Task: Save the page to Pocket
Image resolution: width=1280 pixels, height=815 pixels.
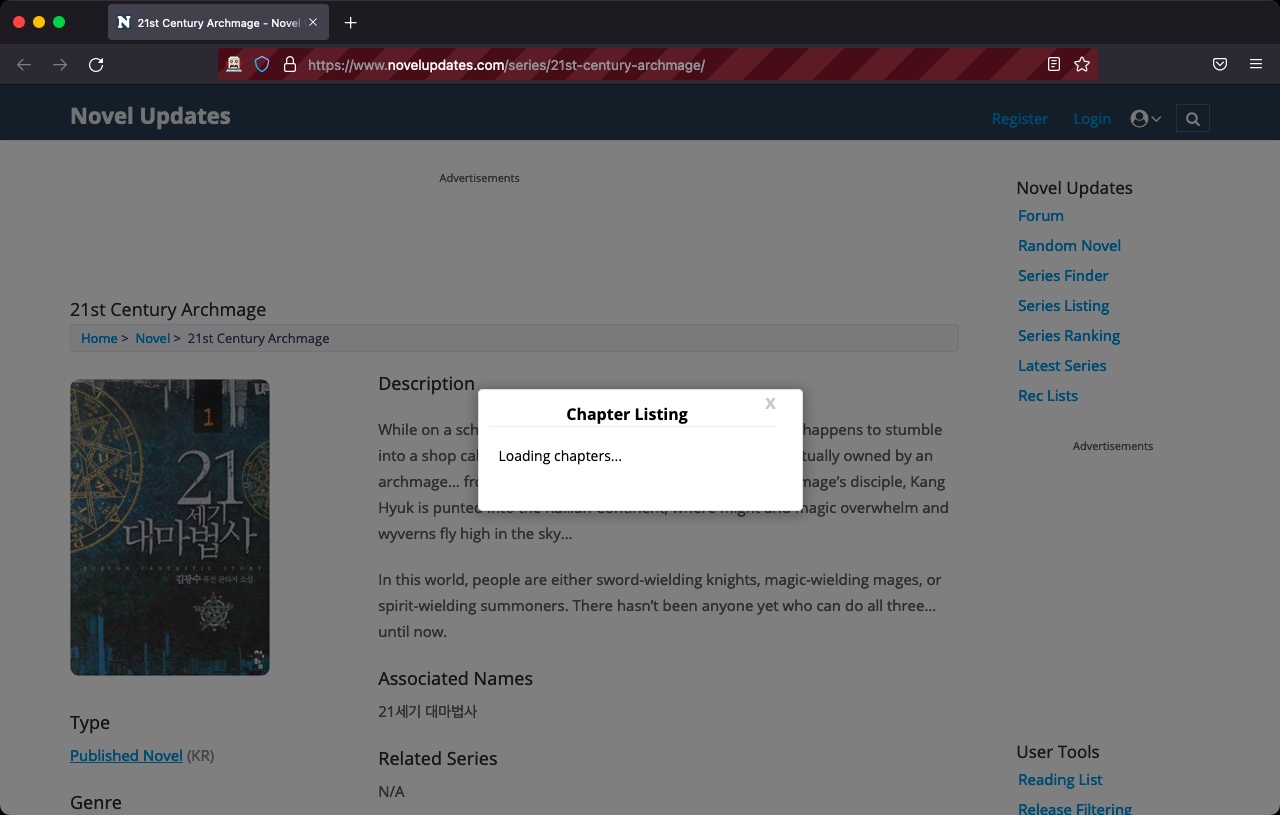Action: click(1219, 63)
